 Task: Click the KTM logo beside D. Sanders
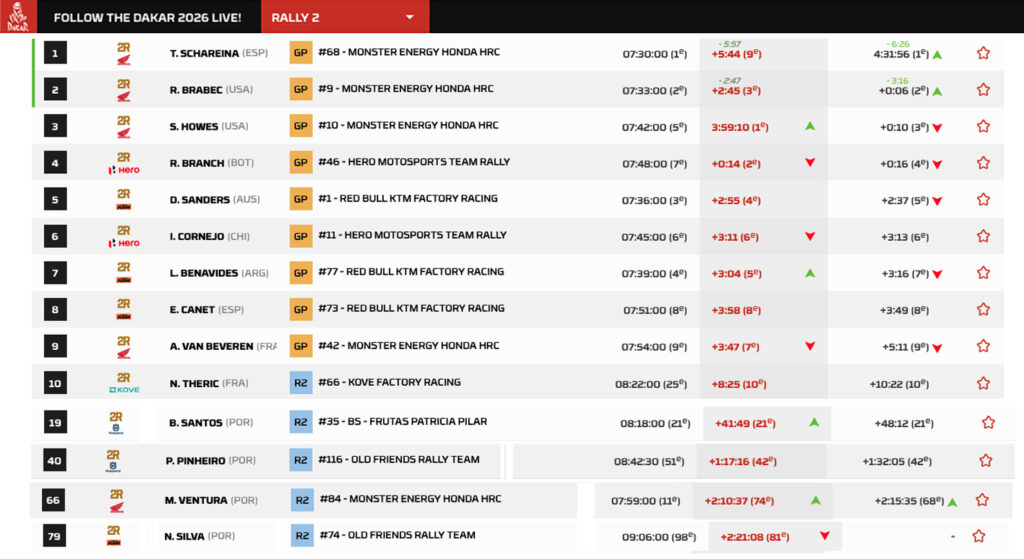click(123, 200)
